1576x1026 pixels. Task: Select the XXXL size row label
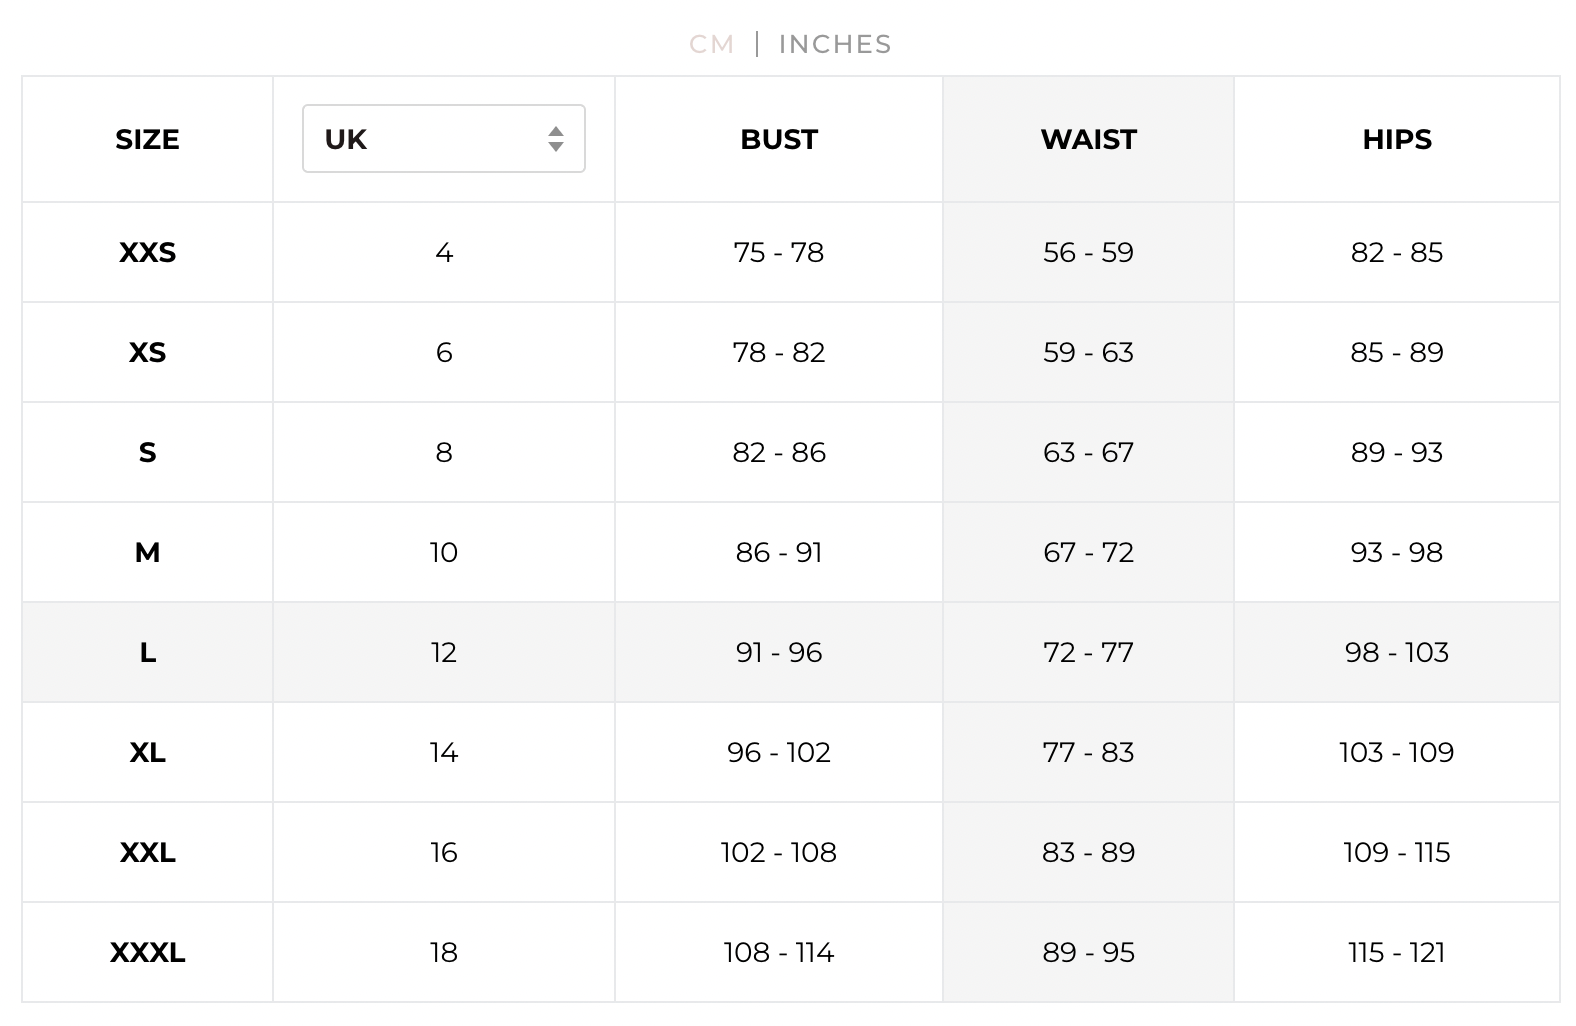[x=147, y=952]
